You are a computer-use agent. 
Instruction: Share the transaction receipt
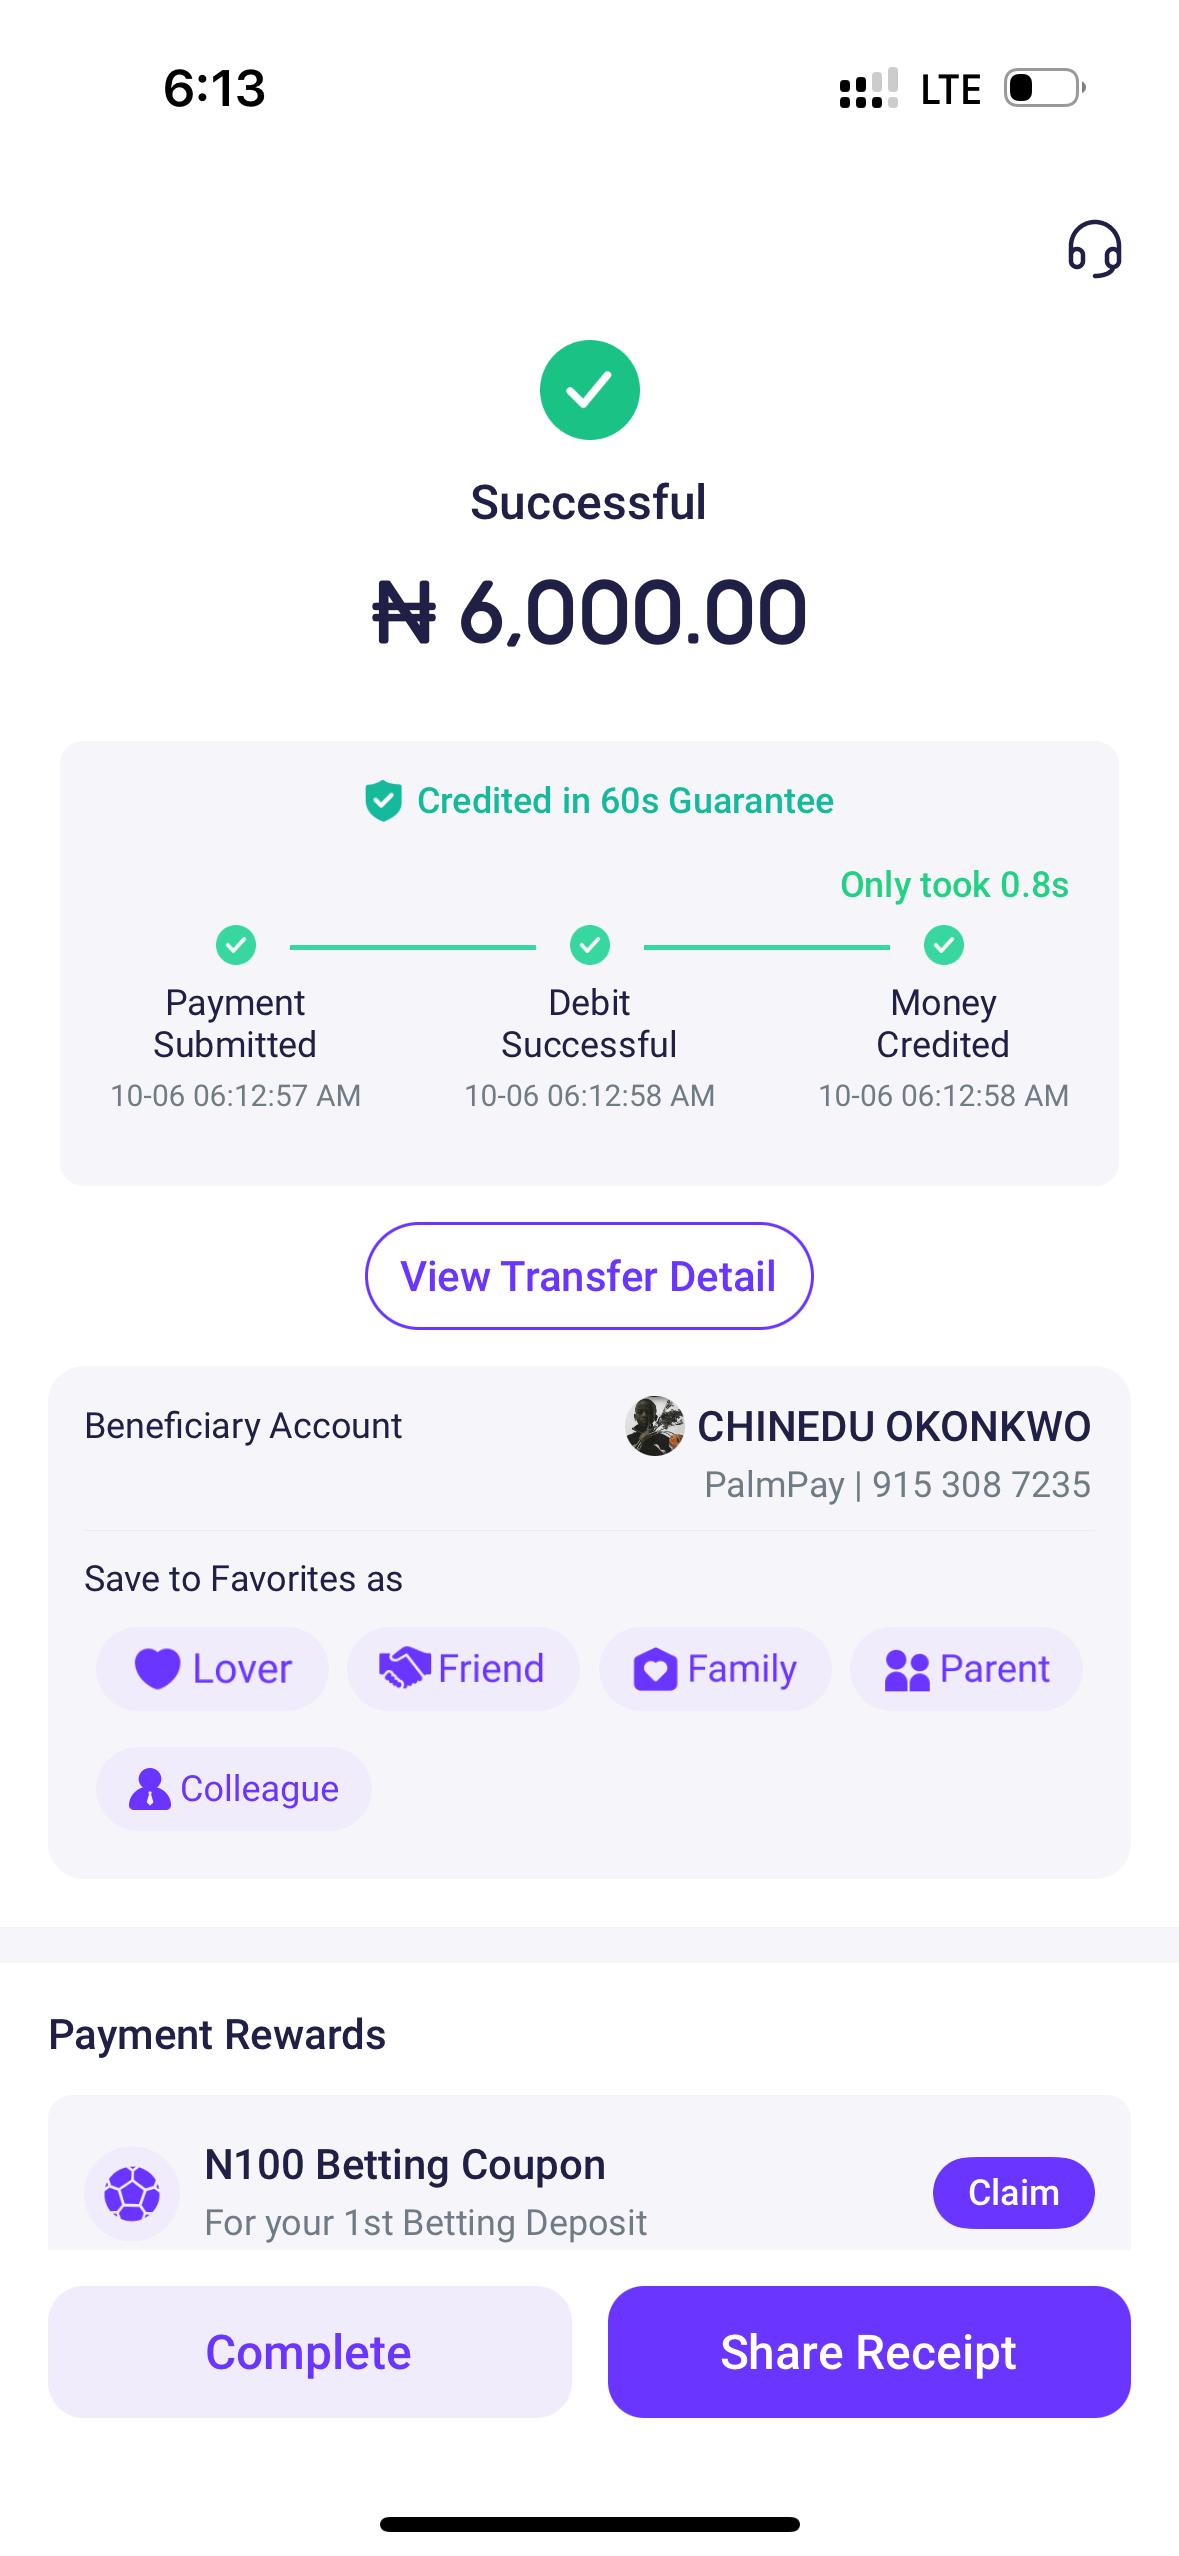click(869, 2352)
